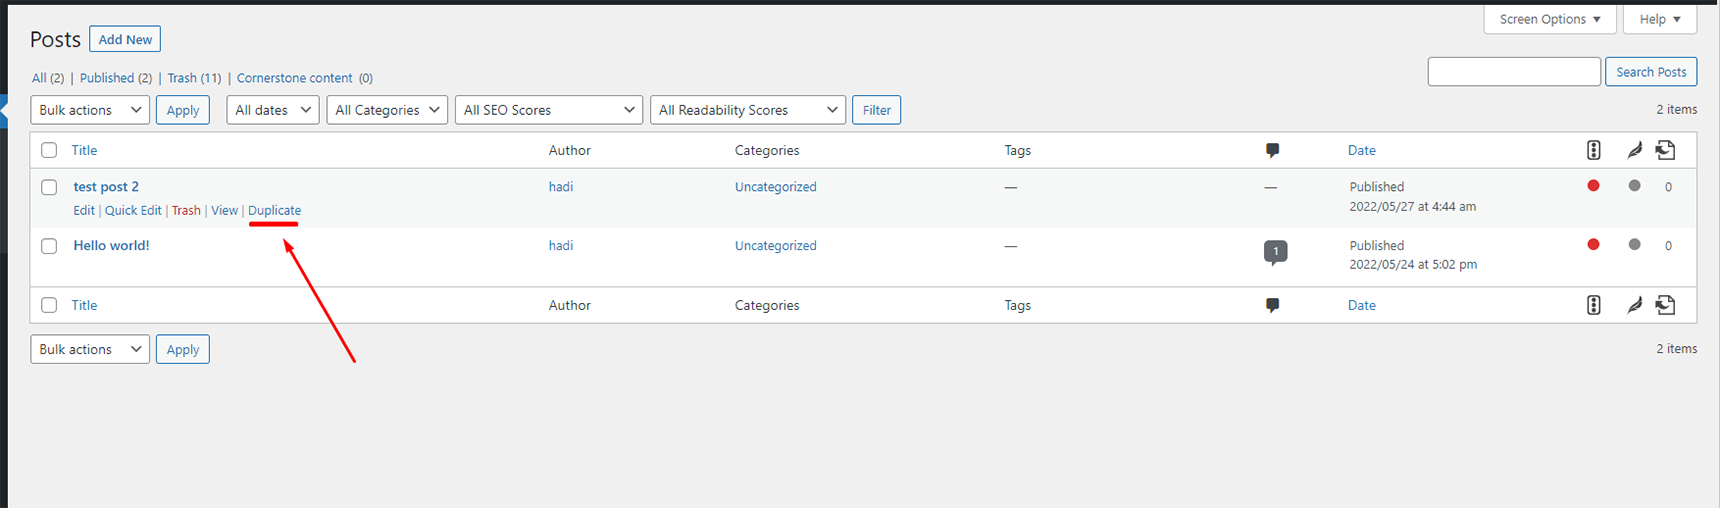The height and width of the screenshot is (508, 1720).
Task: Sort by Date in table header
Action: pos(1362,150)
